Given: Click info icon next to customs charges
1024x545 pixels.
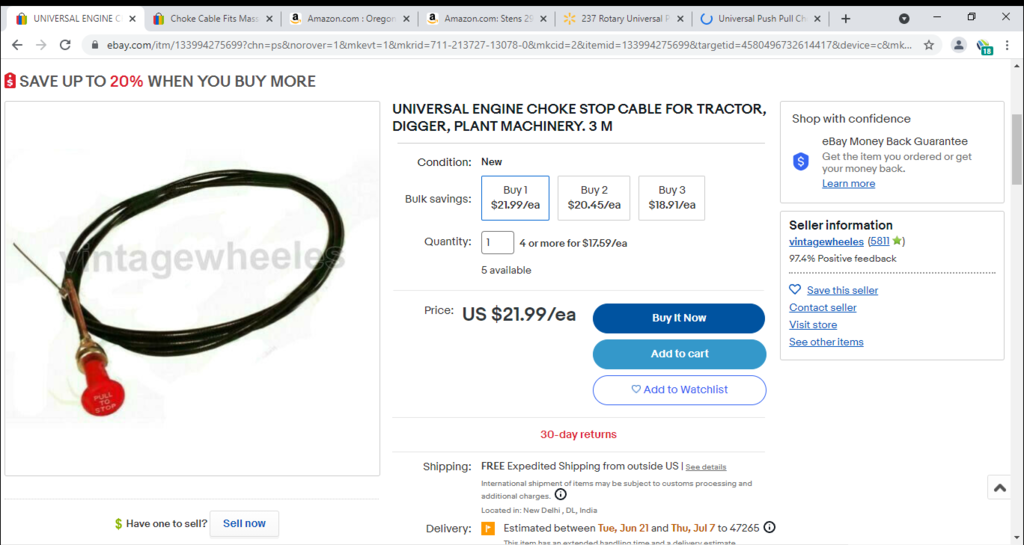Looking at the screenshot, I should (560, 495).
